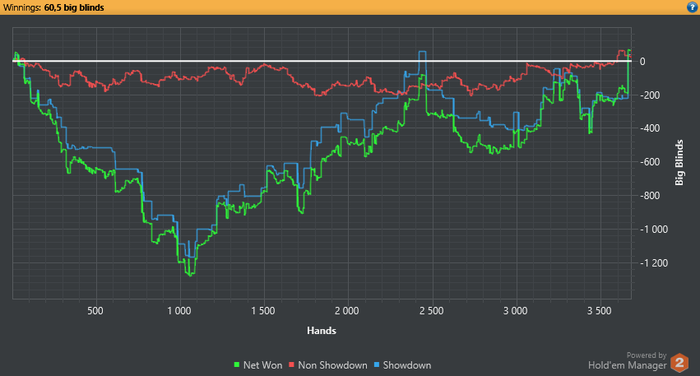Click the 'Hands' x-axis title
This screenshot has height=376, width=700.
pos(321,331)
